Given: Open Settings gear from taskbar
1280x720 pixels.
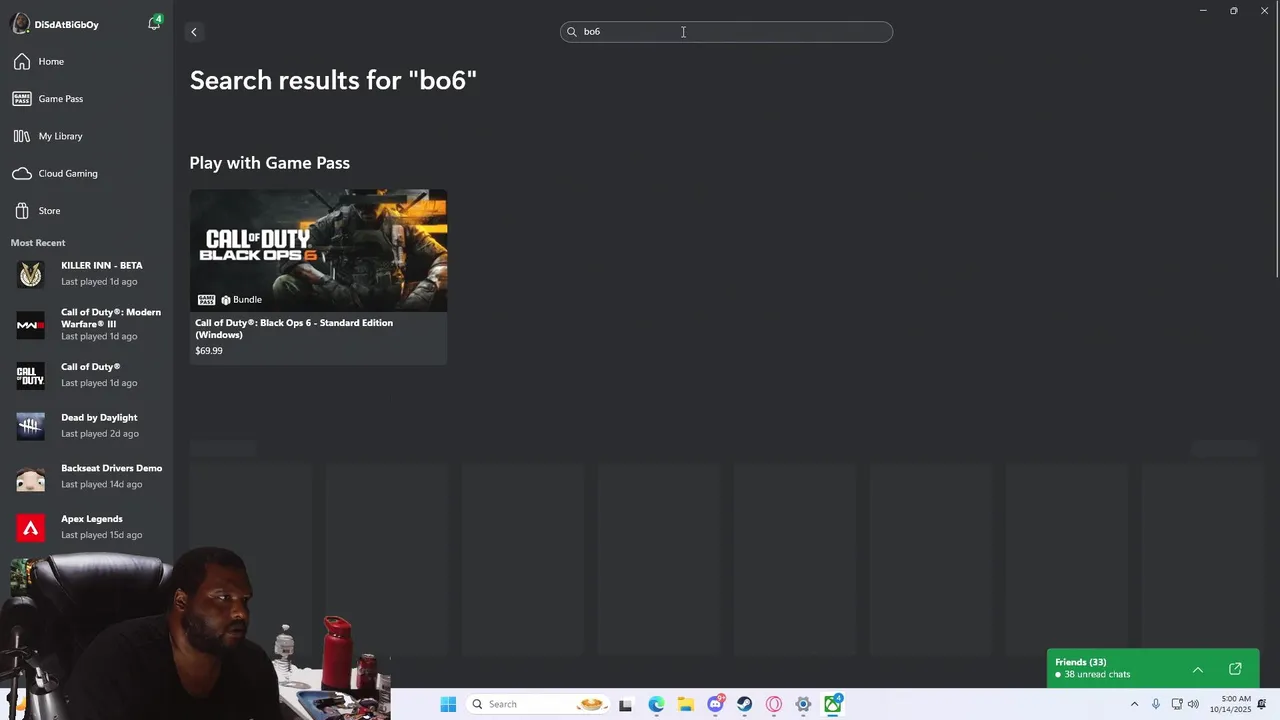Looking at the screenshot, I should pyautogui.click(x=803, y=704).
